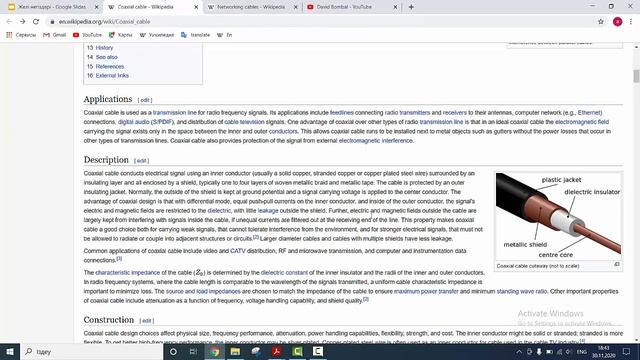Close the David Bombal YouTube tab
Image resolution: width=640 pixels, height=360 pixels.
click(395, 7)
